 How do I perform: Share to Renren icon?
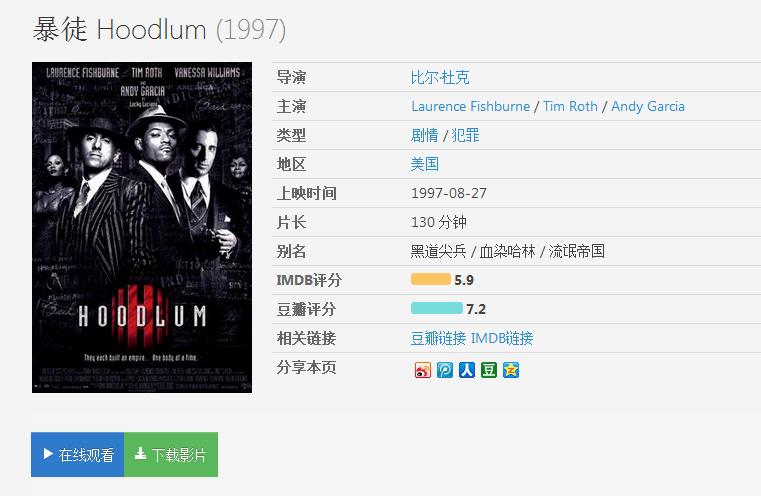(x=467, y=370)
